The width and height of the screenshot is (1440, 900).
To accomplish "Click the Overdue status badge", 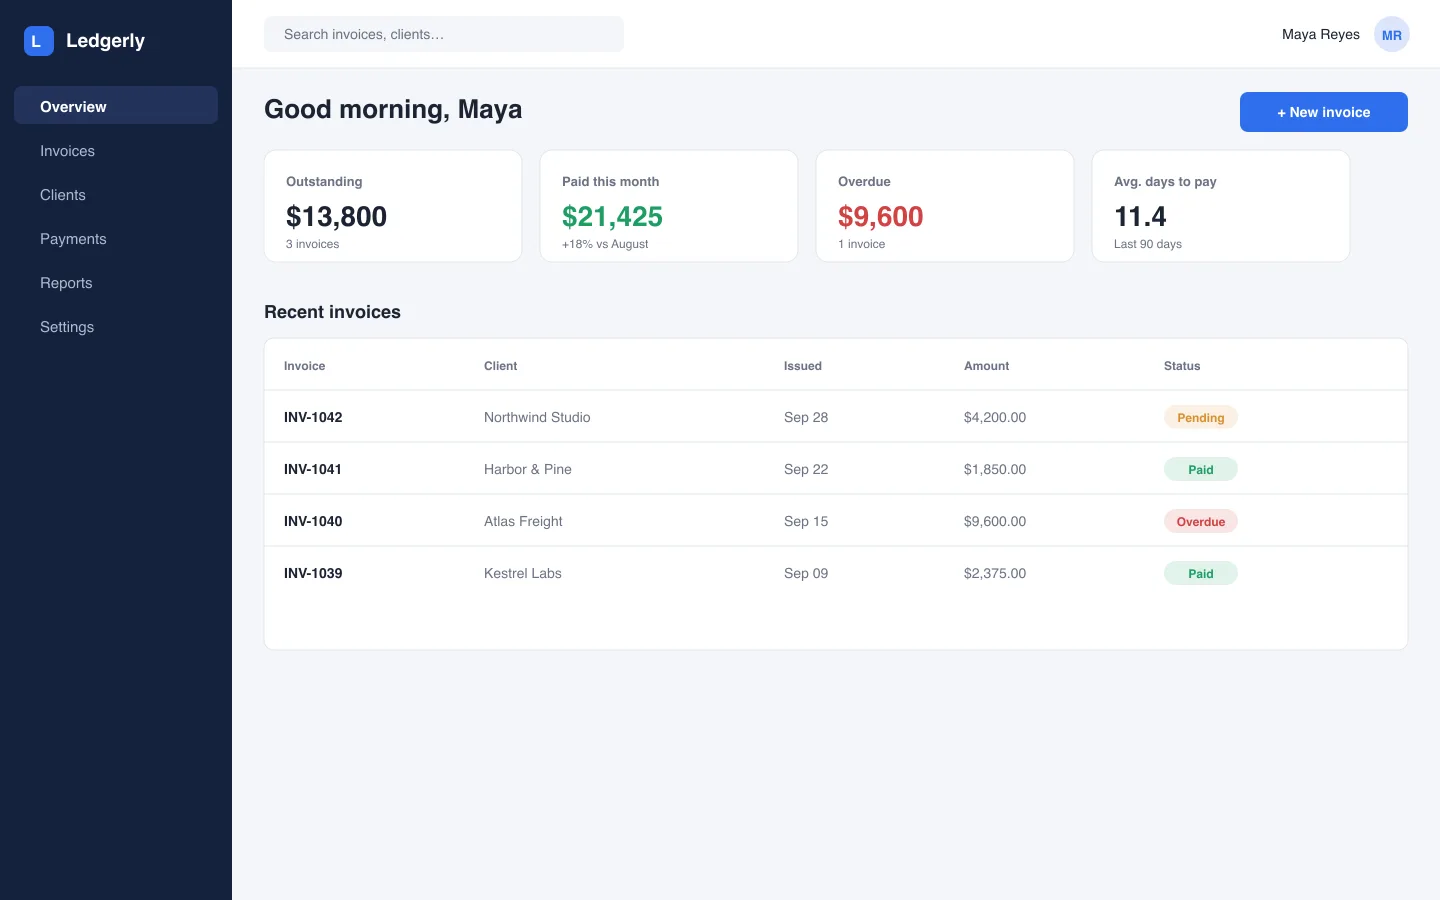I will pos(1200,521).
